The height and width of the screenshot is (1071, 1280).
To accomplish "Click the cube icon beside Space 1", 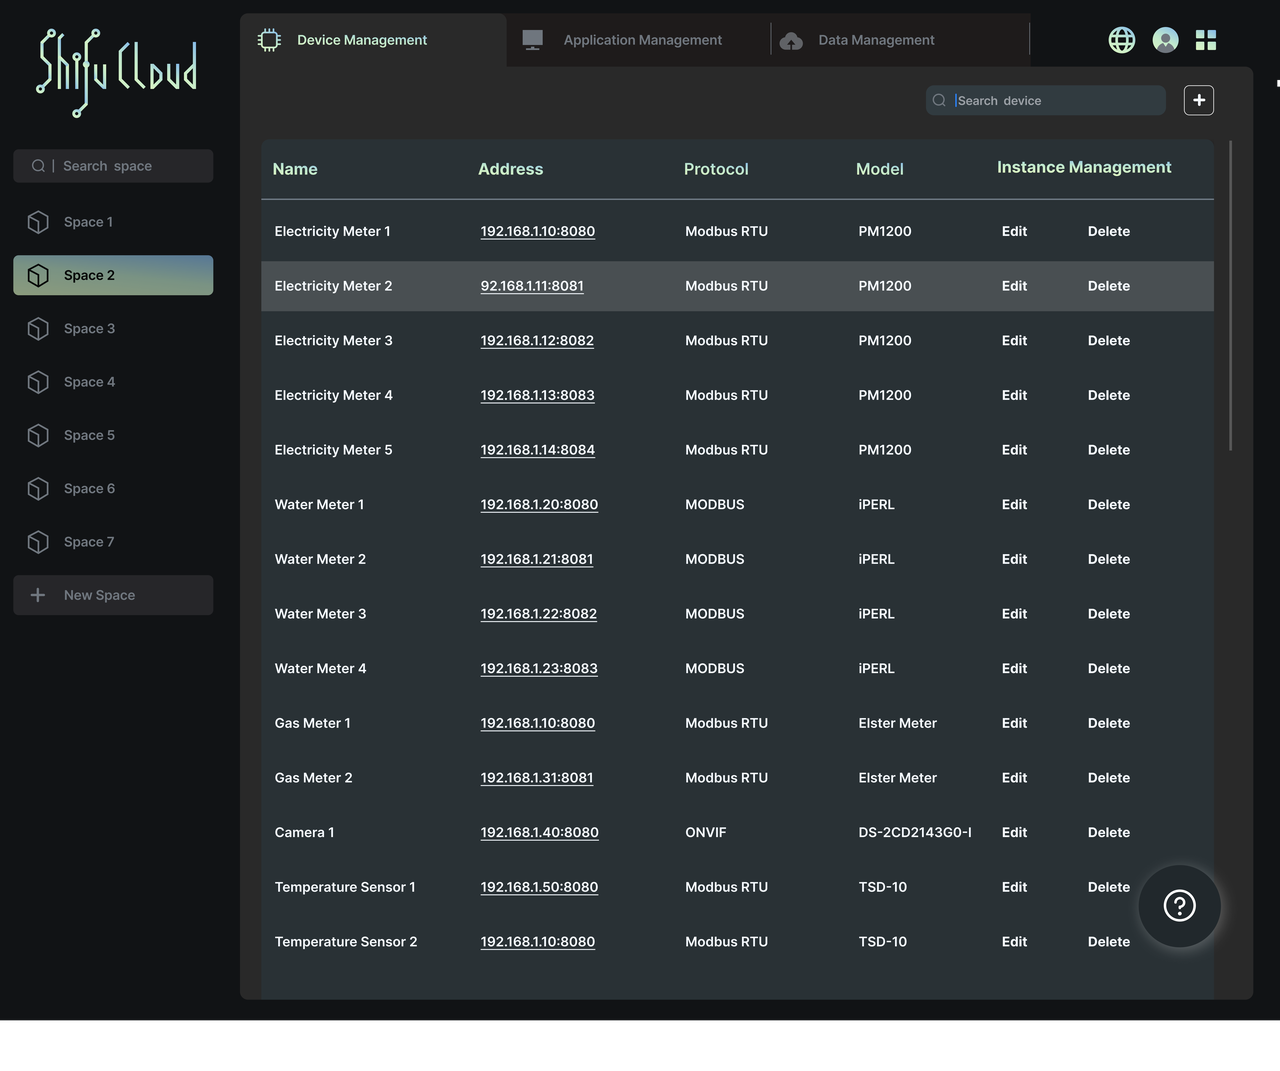I will click(38, 222).
